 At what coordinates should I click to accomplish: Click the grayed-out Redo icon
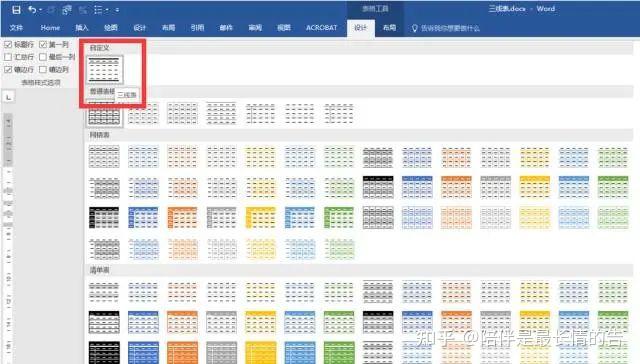coord(51,9)
